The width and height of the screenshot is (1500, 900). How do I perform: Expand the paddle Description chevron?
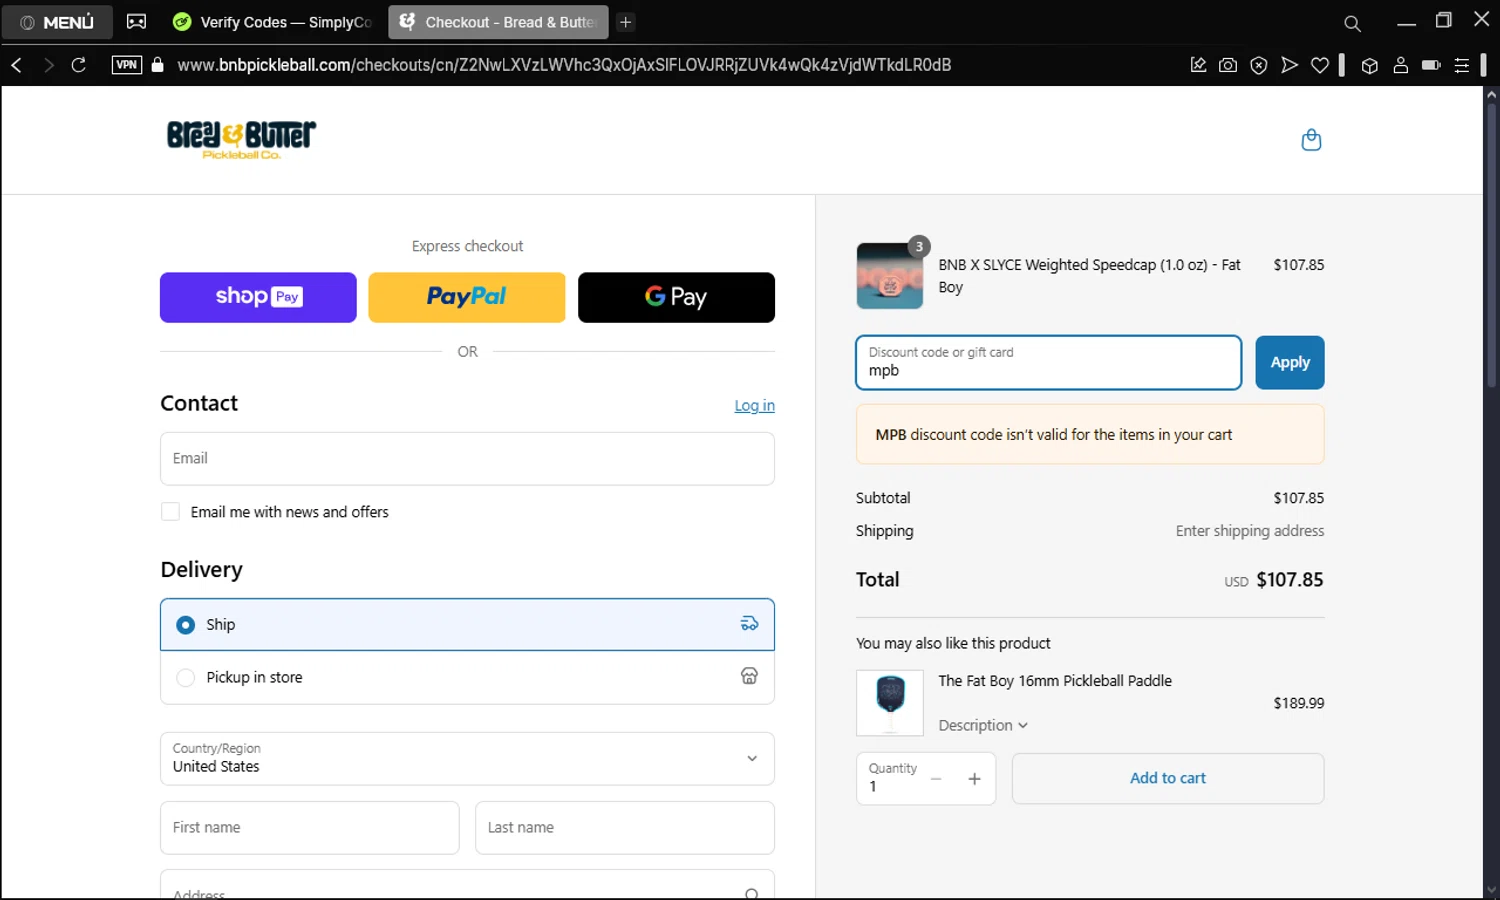click(x=1023, y=726)
